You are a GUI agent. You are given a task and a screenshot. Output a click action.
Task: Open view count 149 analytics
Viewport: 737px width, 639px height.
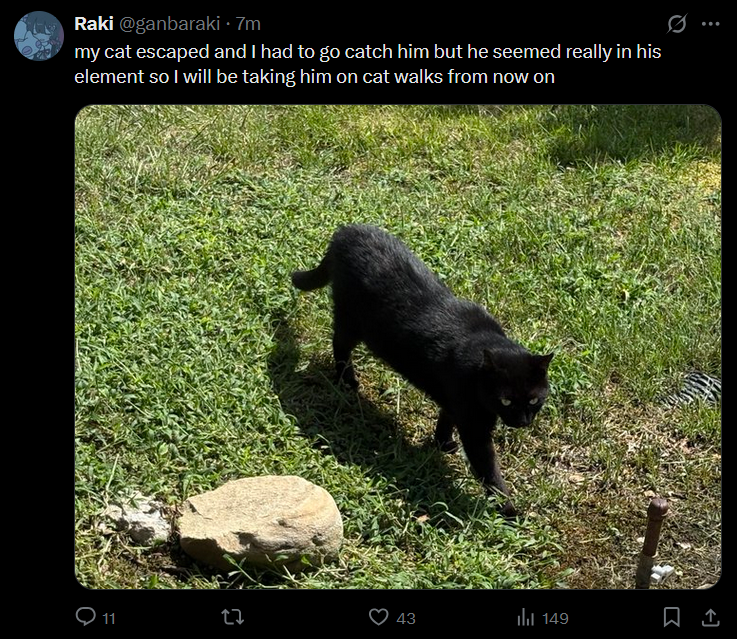point(555,618)
